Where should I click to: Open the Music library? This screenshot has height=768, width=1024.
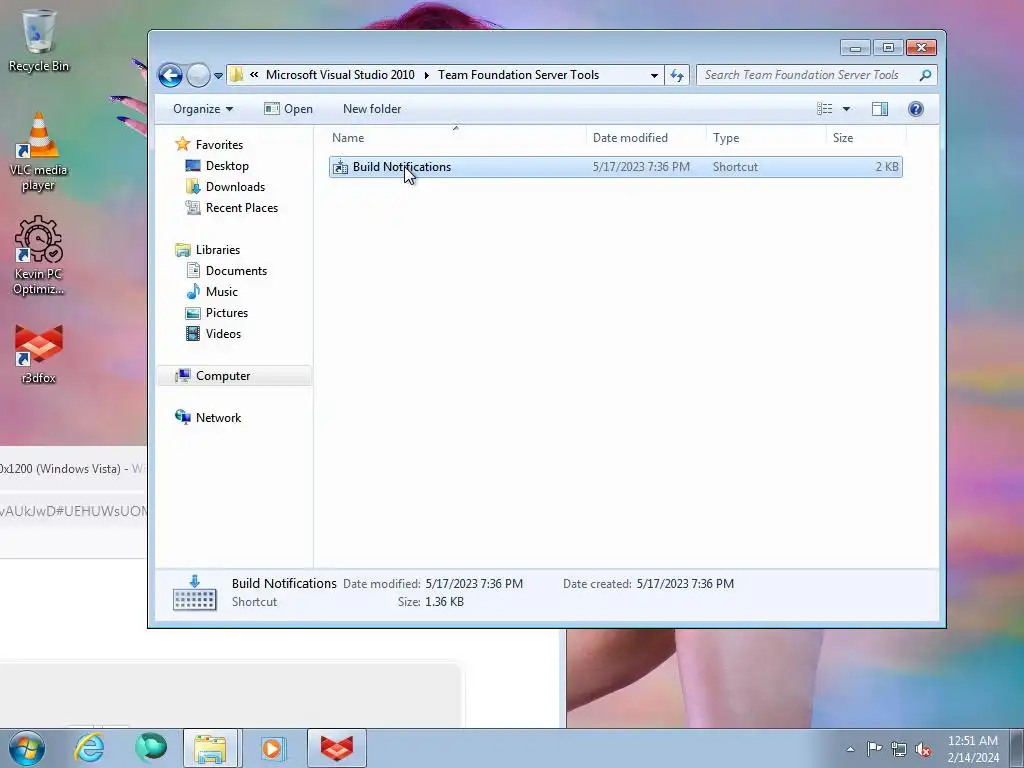tap(221, 292)
